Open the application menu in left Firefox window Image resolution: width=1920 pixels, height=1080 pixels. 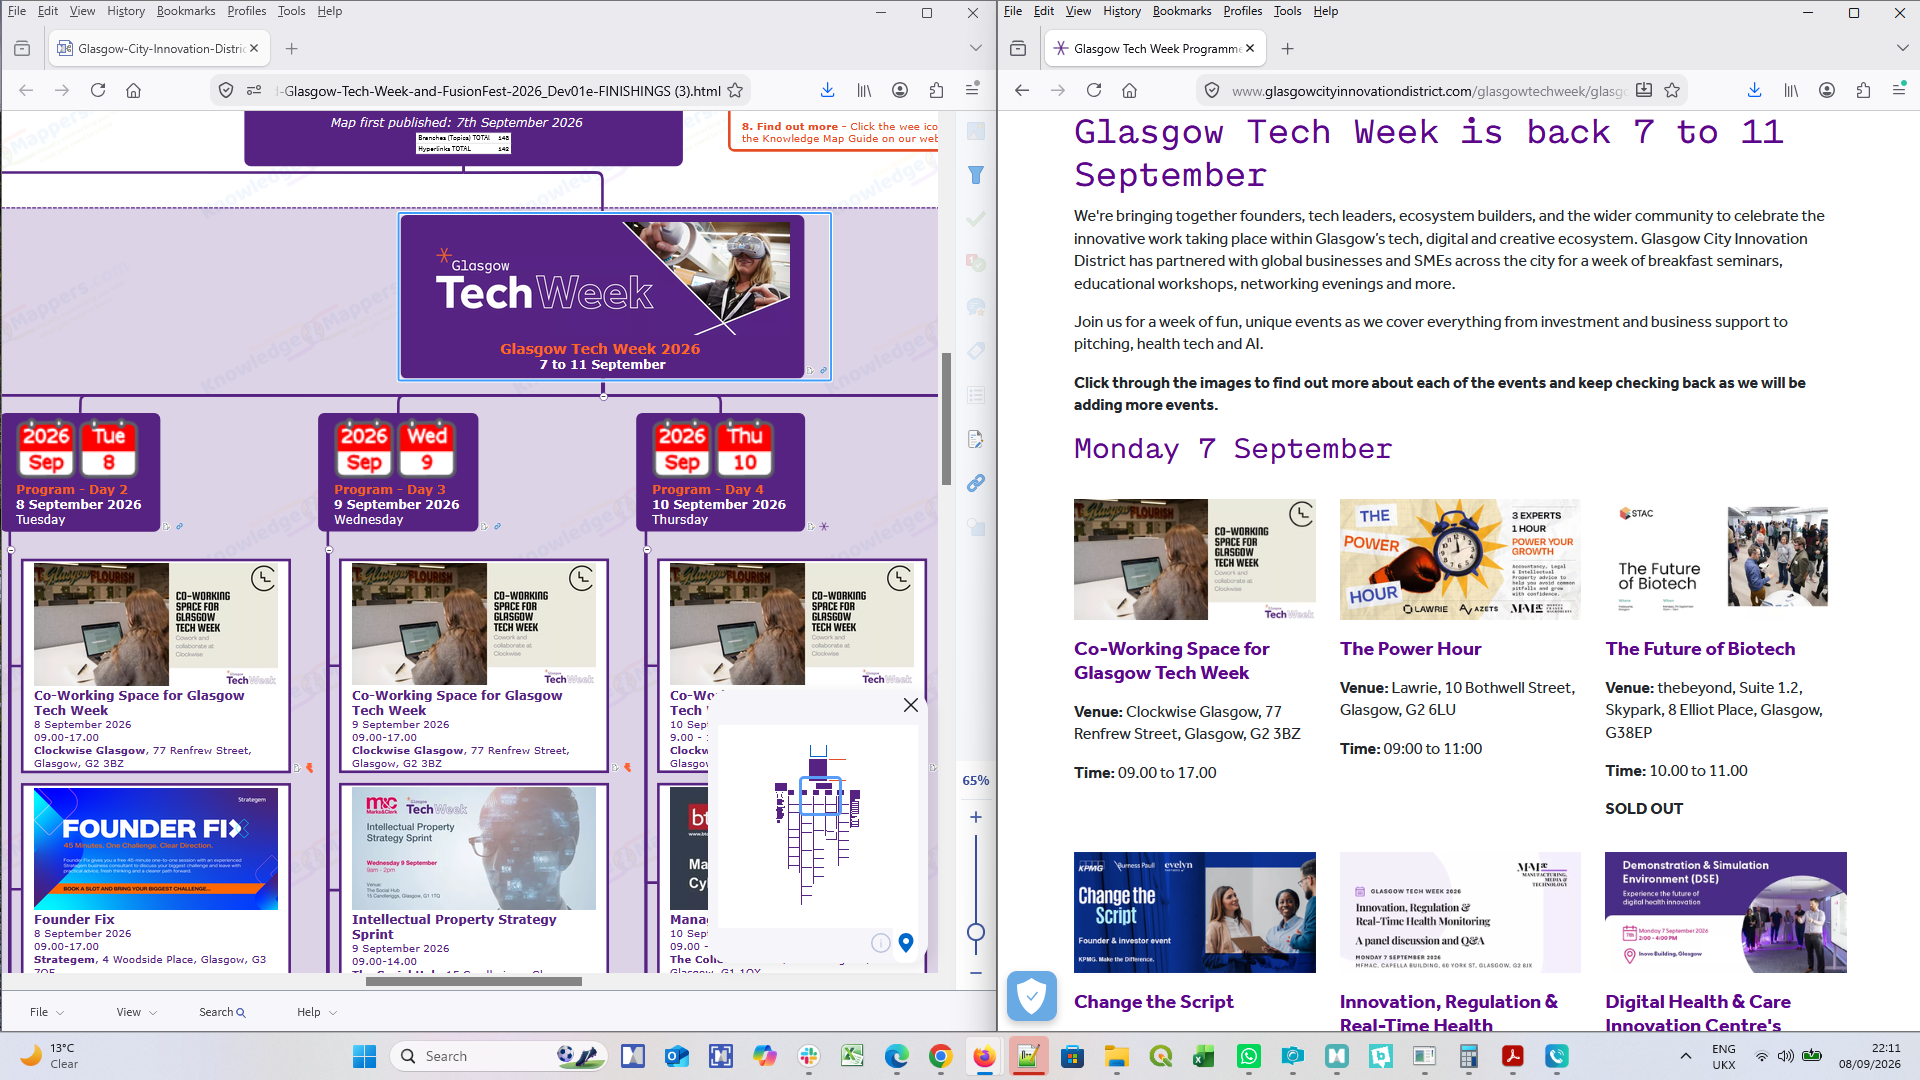[x=972, y=90]
